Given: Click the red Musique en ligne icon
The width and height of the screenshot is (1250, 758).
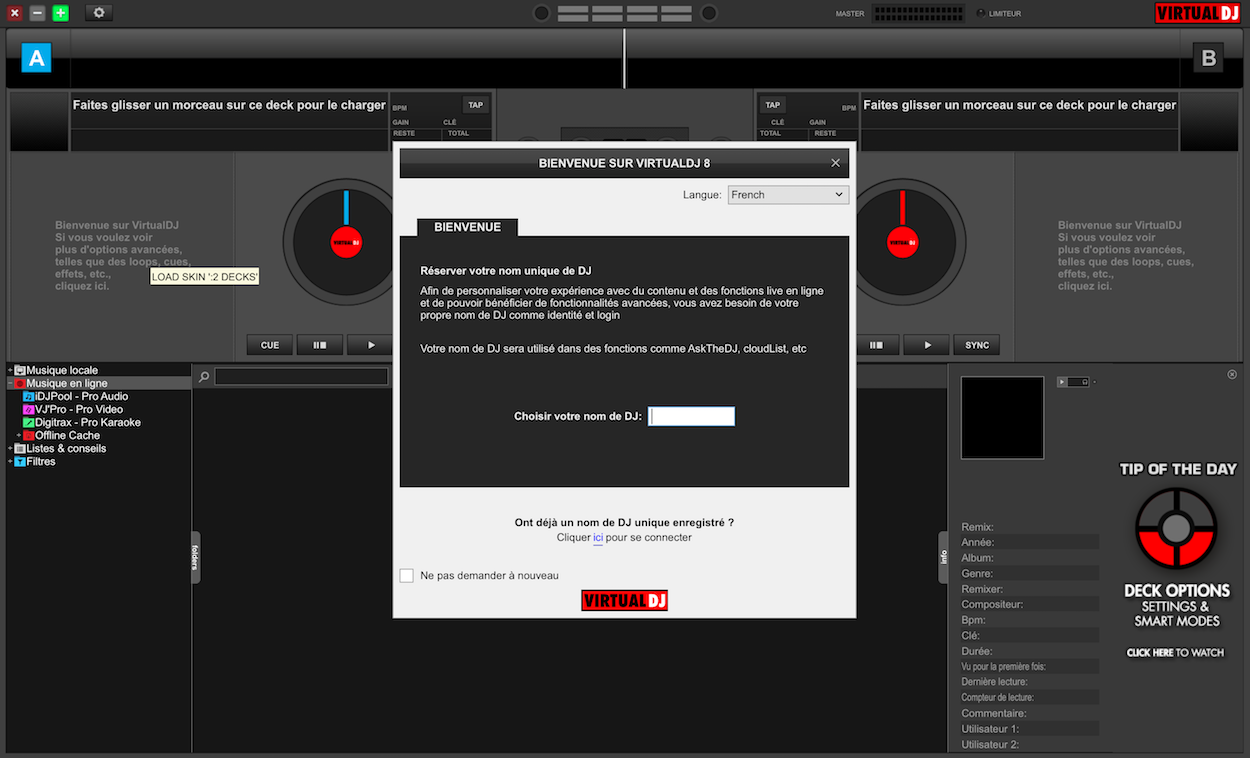Looking at the screenshot, I should click(x=20, y=383).
